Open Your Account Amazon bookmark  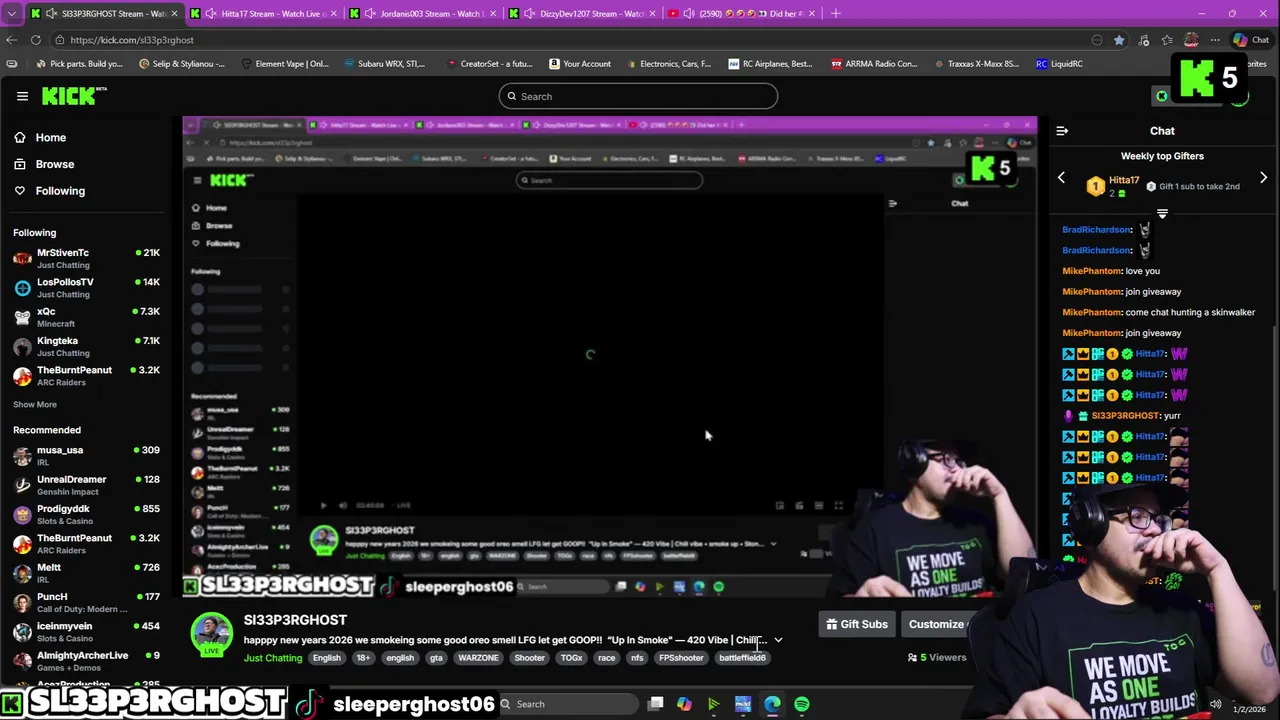point(579,64)
